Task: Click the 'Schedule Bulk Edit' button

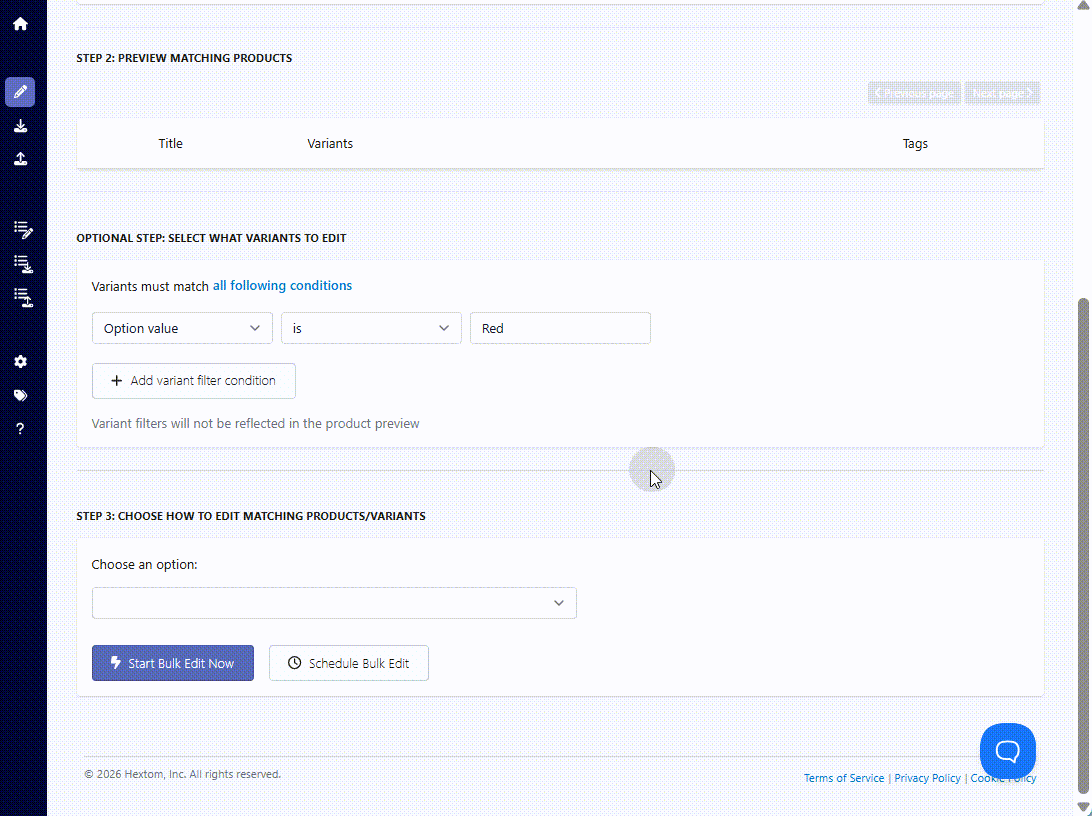Action: (349, 663)
